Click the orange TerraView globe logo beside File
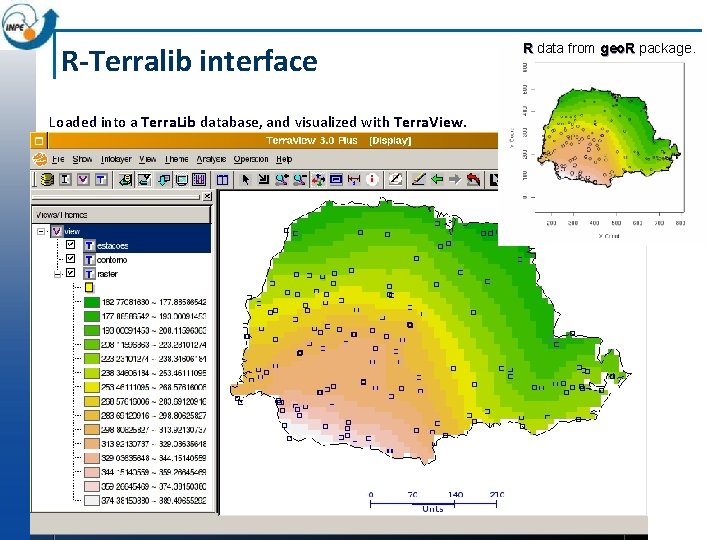This screenshot has width=720, height=540. pyautogui.click(x=40, y=159)
